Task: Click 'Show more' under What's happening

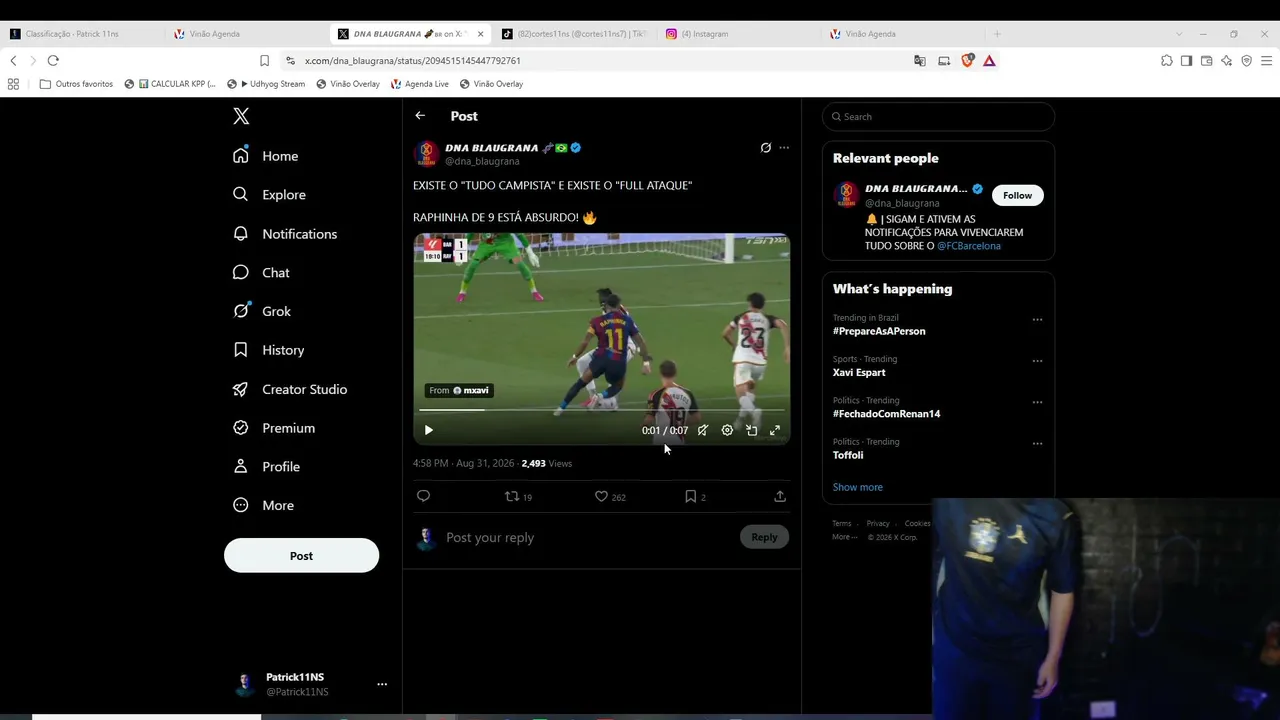Action: 858,487
